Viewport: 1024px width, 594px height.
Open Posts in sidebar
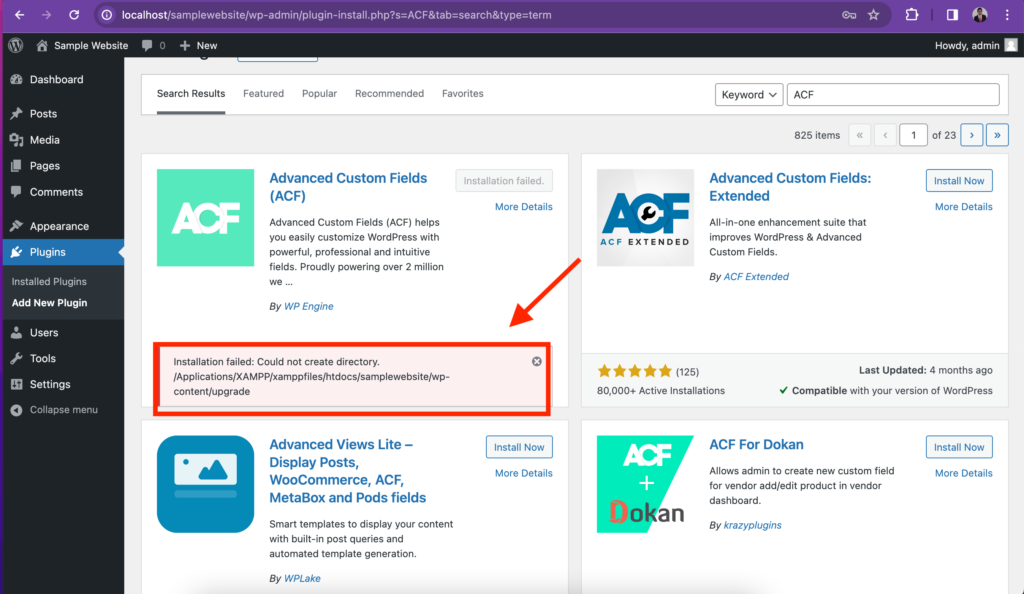click(x=43, y=113)
